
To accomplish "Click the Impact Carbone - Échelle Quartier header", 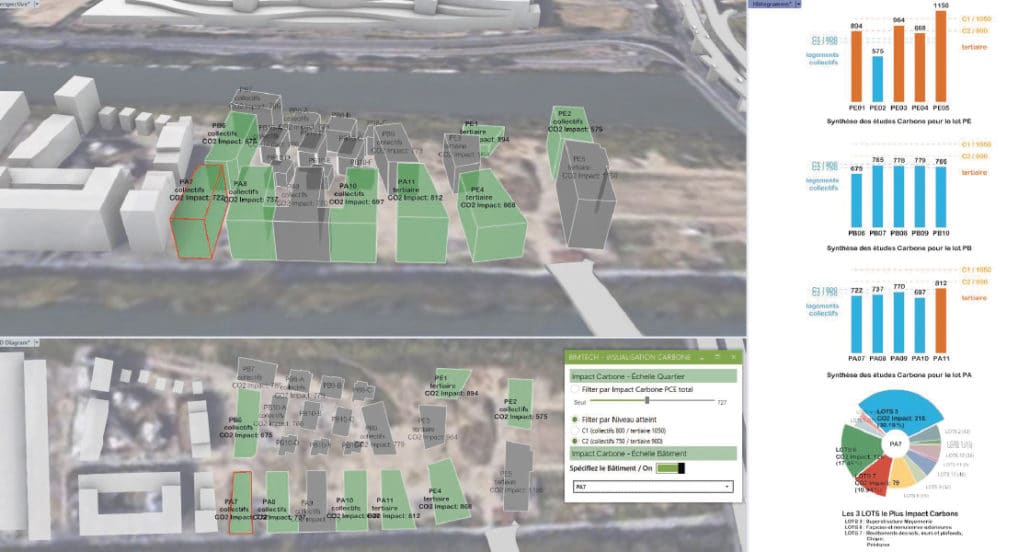I will (x=652, y=377).
